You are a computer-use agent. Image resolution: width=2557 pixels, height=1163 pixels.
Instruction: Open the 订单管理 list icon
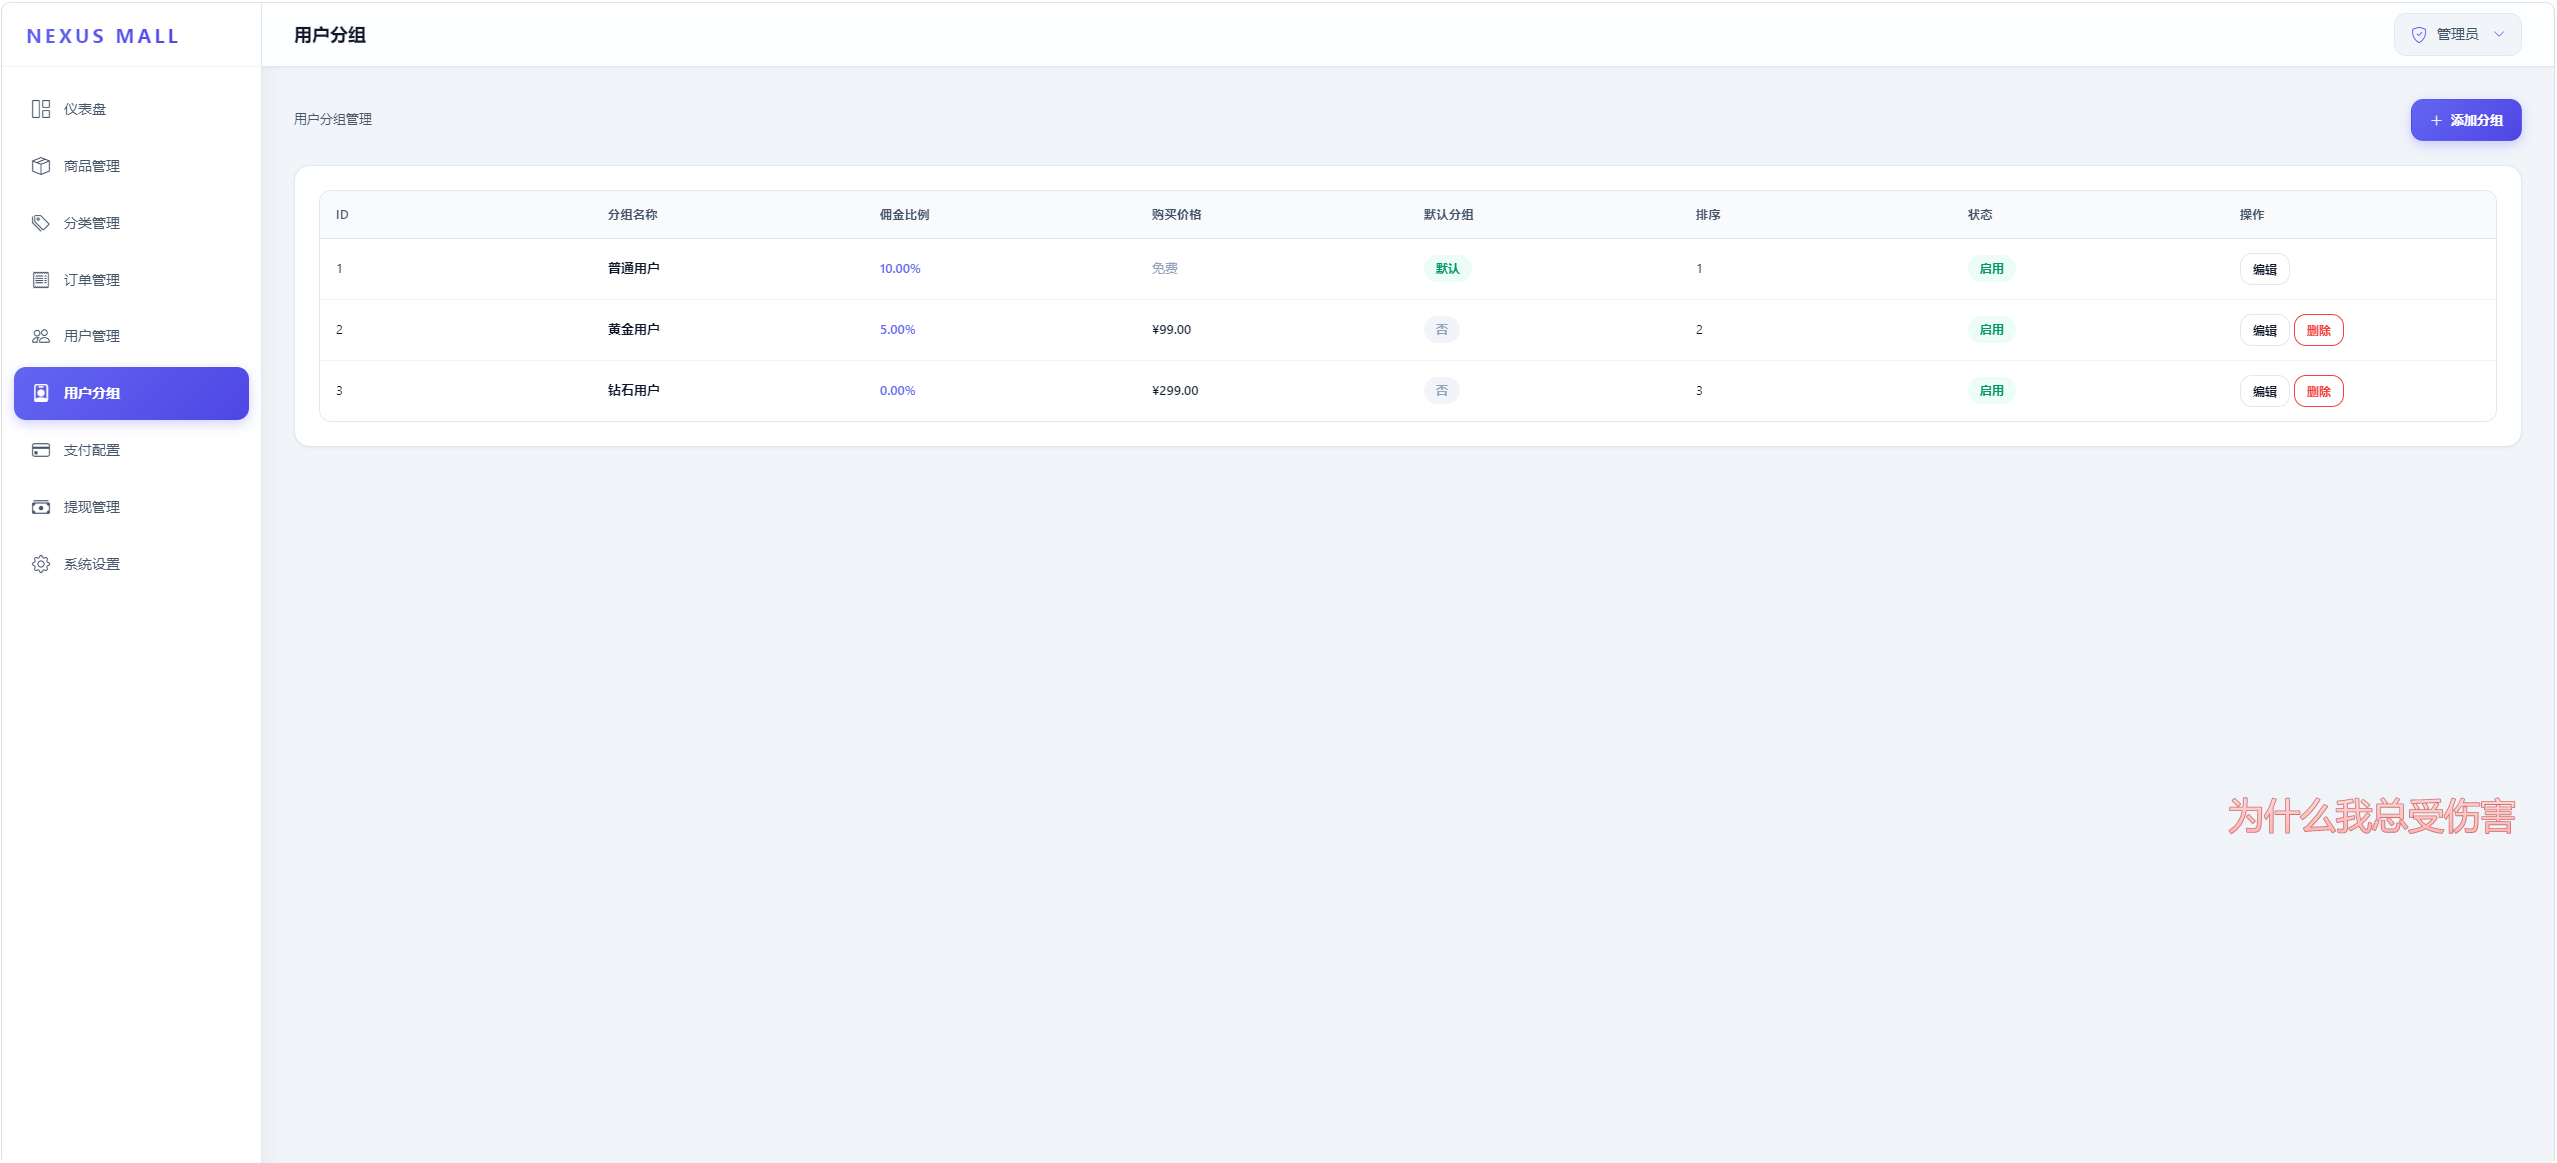[x=41, y=280]
